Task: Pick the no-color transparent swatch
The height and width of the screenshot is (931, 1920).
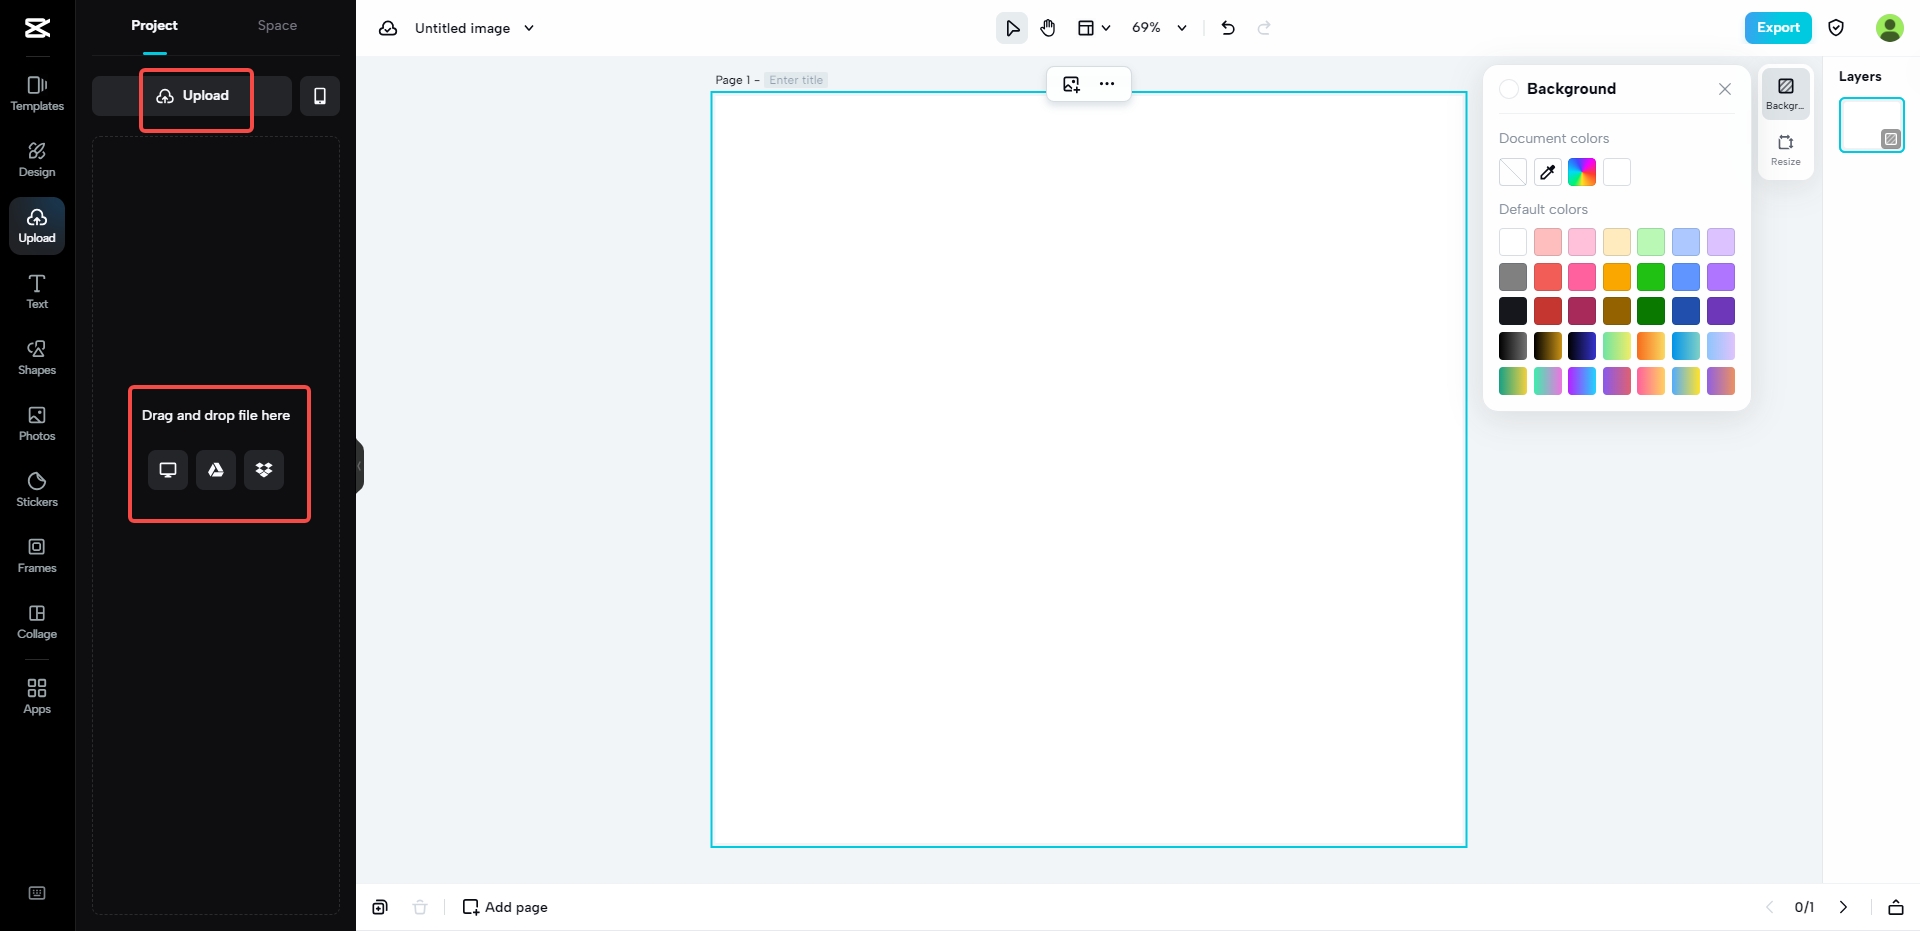Action: (x=1513, y=172)
